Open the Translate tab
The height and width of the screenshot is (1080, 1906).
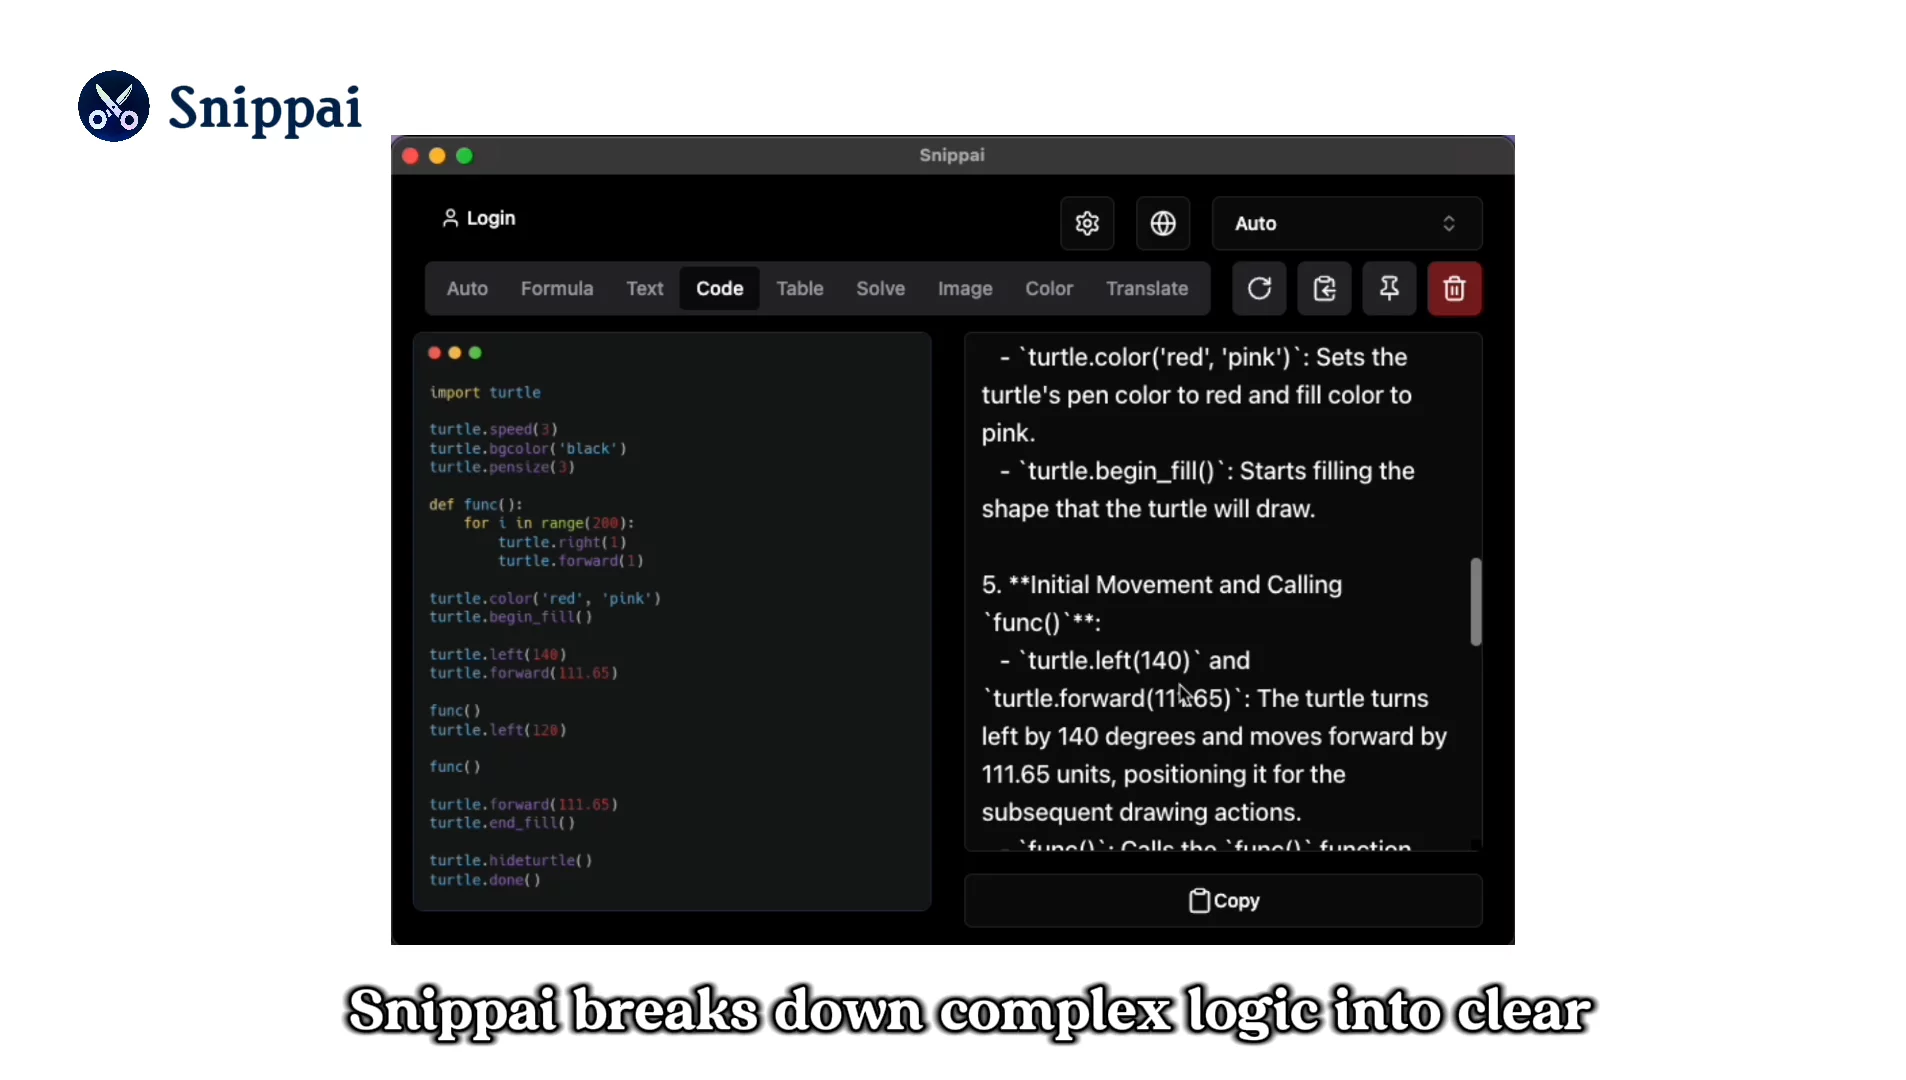[1147, 289]
